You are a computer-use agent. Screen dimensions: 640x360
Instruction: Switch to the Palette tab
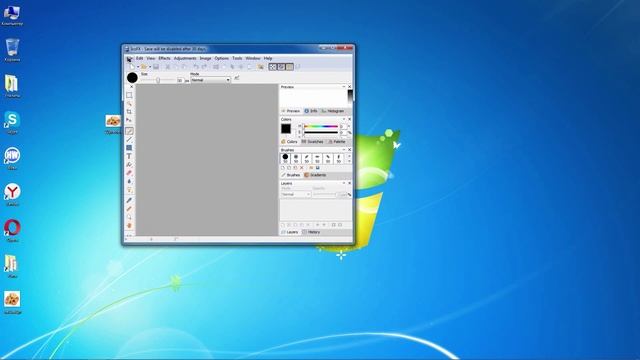pos(337,142)
